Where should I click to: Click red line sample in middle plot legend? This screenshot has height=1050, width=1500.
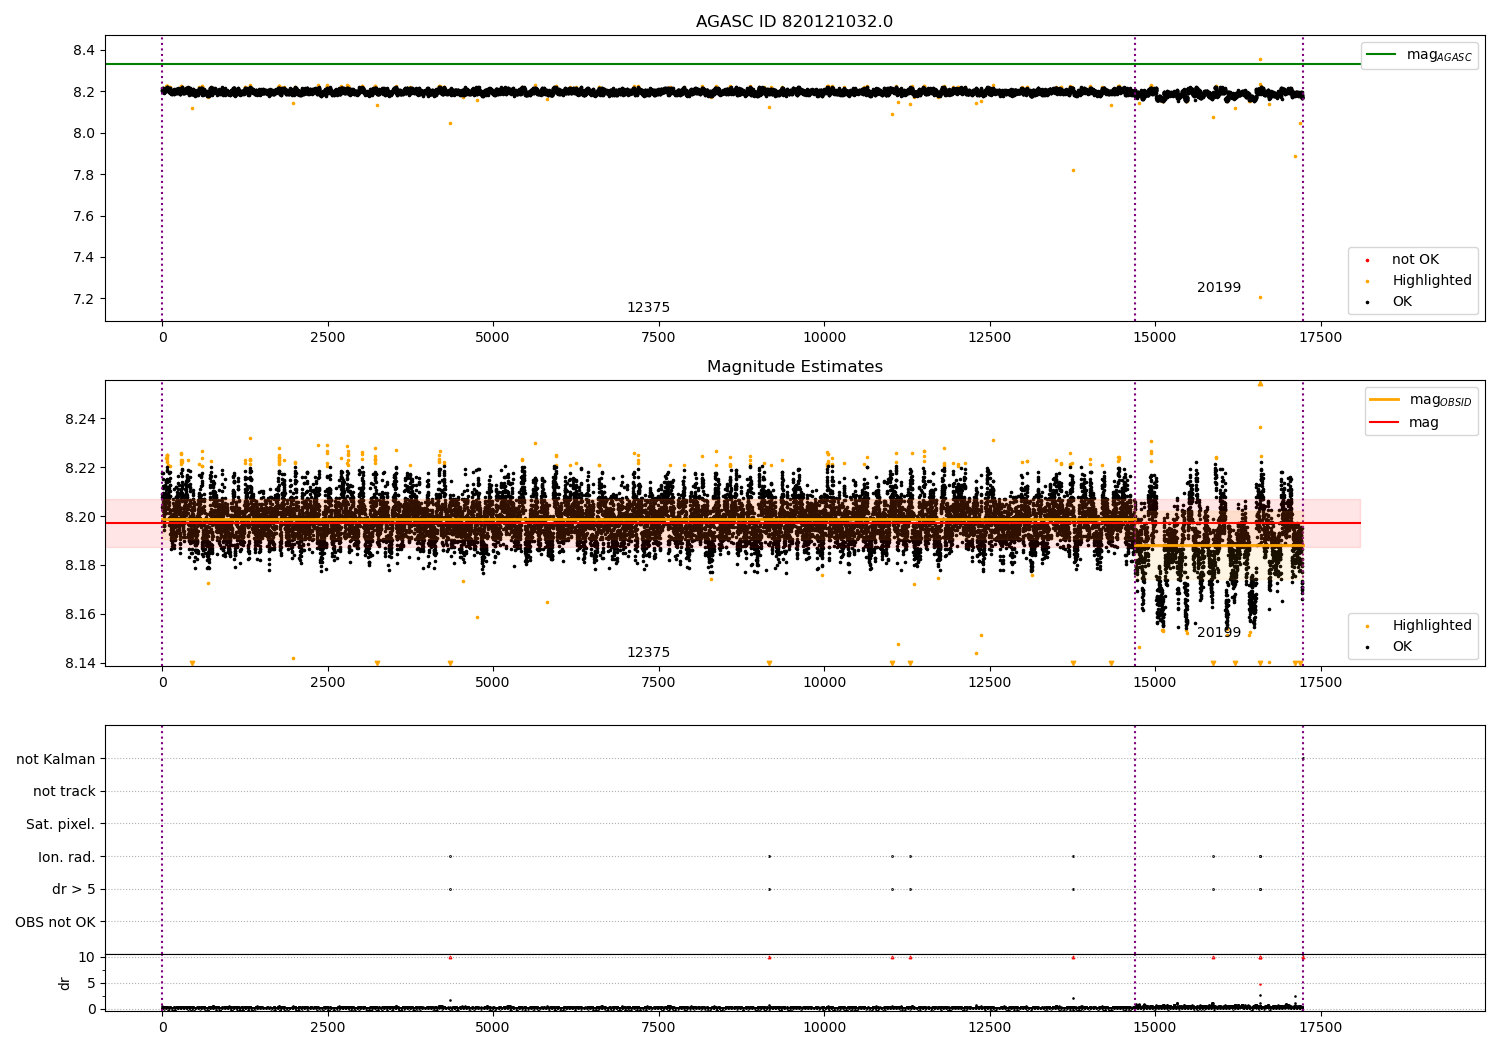[1384, 423]
